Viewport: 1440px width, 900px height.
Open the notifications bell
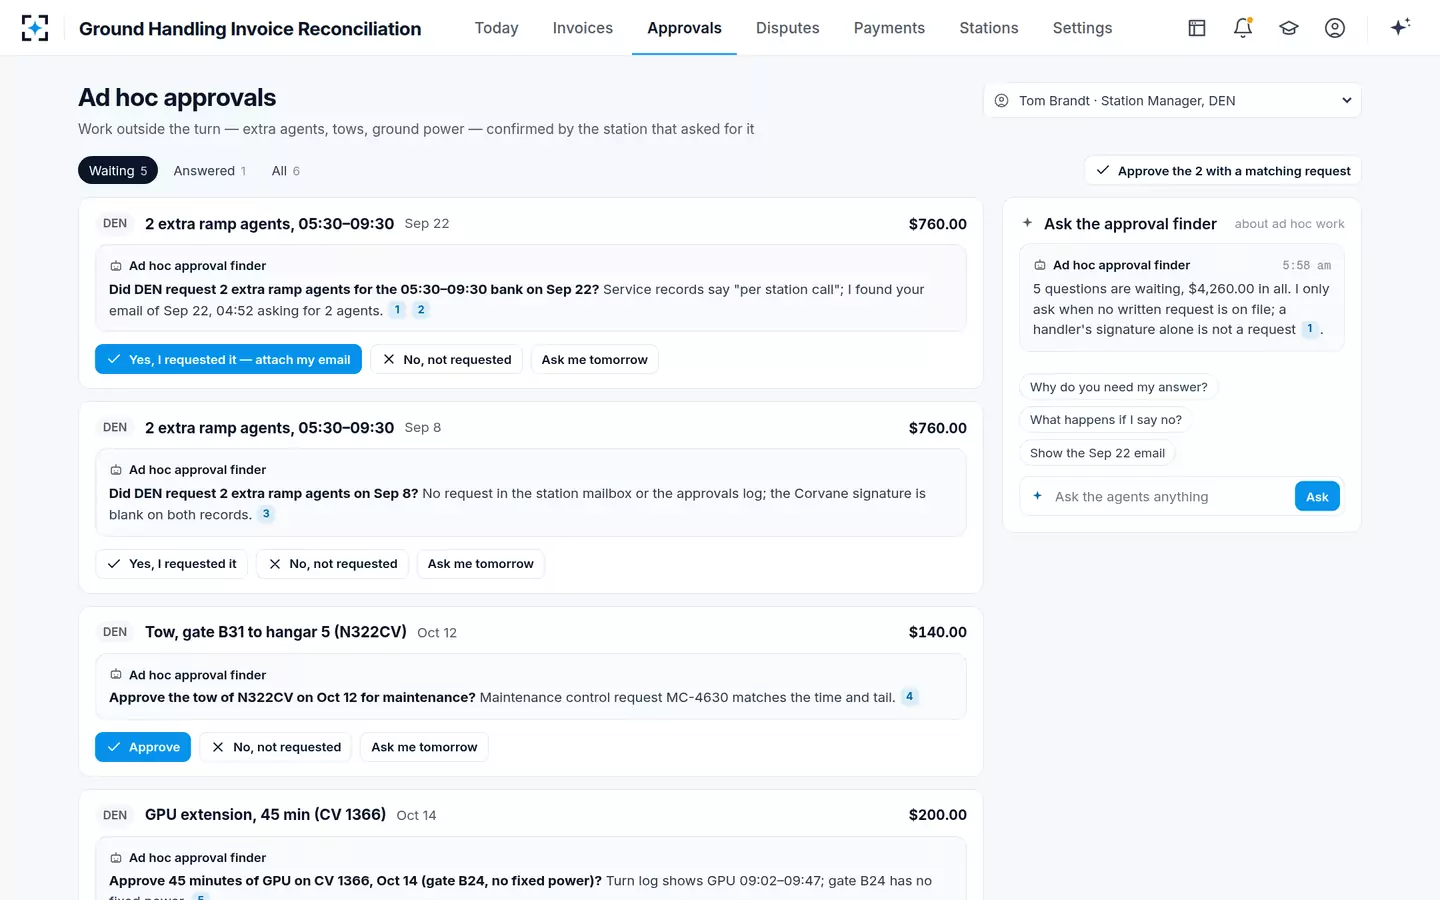point(1243,28)
